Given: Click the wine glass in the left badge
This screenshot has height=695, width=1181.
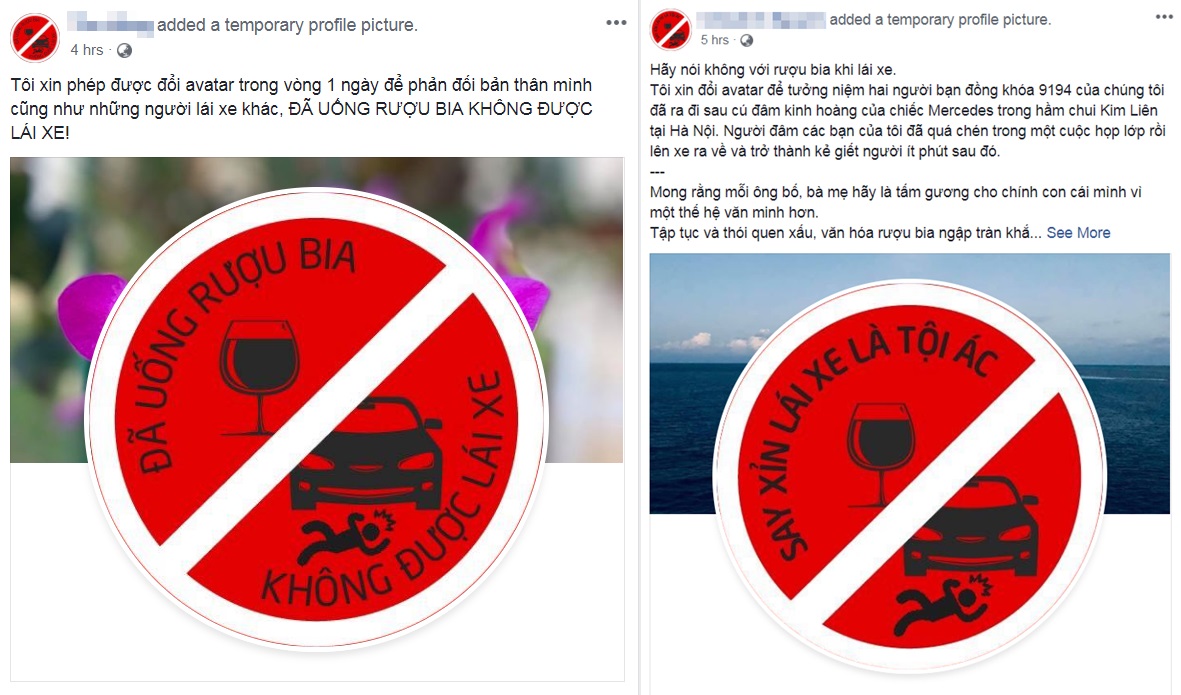Looking at the screenshot, I should (x=258, y=376).
